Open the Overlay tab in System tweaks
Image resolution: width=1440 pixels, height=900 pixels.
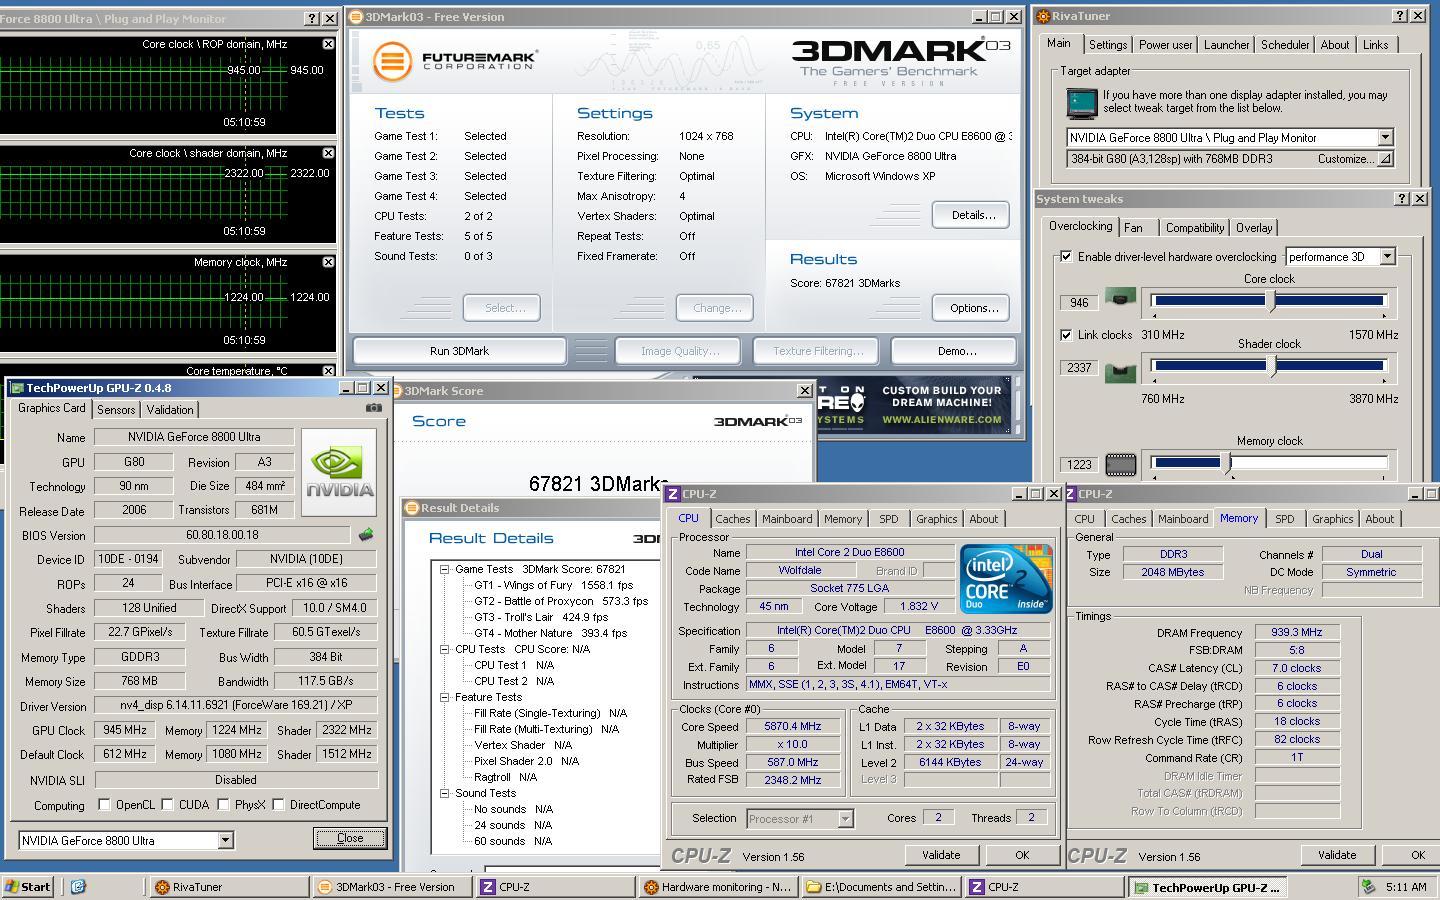[x=1254, y=228]
